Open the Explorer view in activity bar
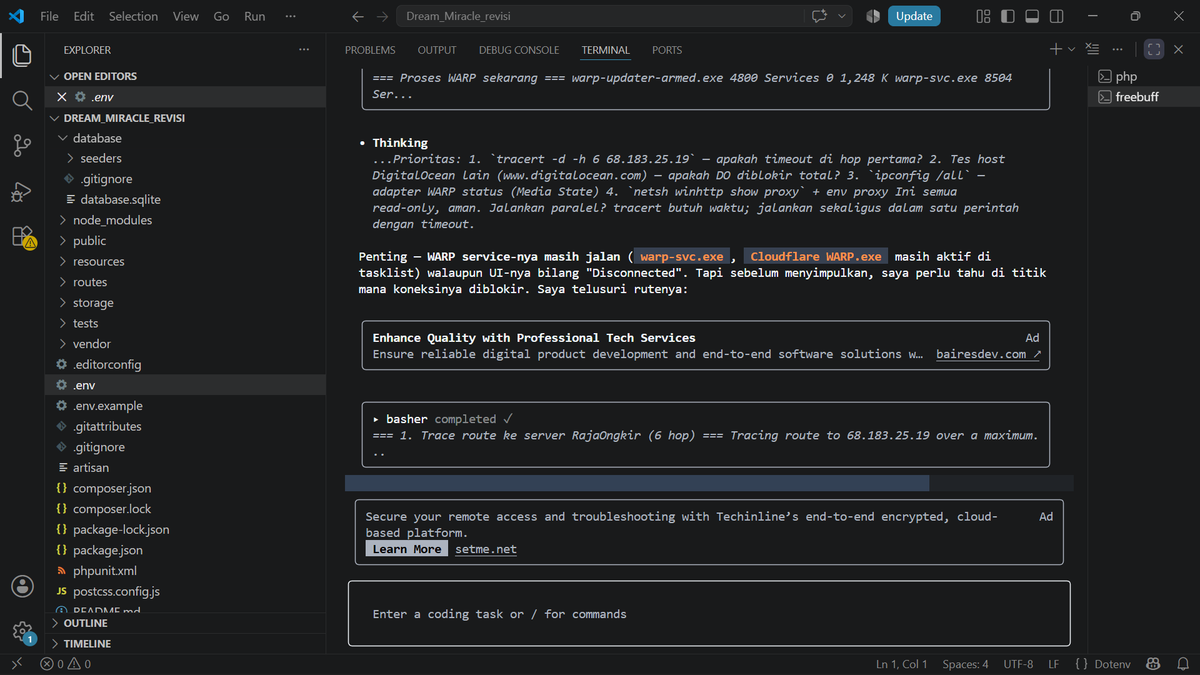The width and height of the screenshot is (1200, 675). point(22,56)
